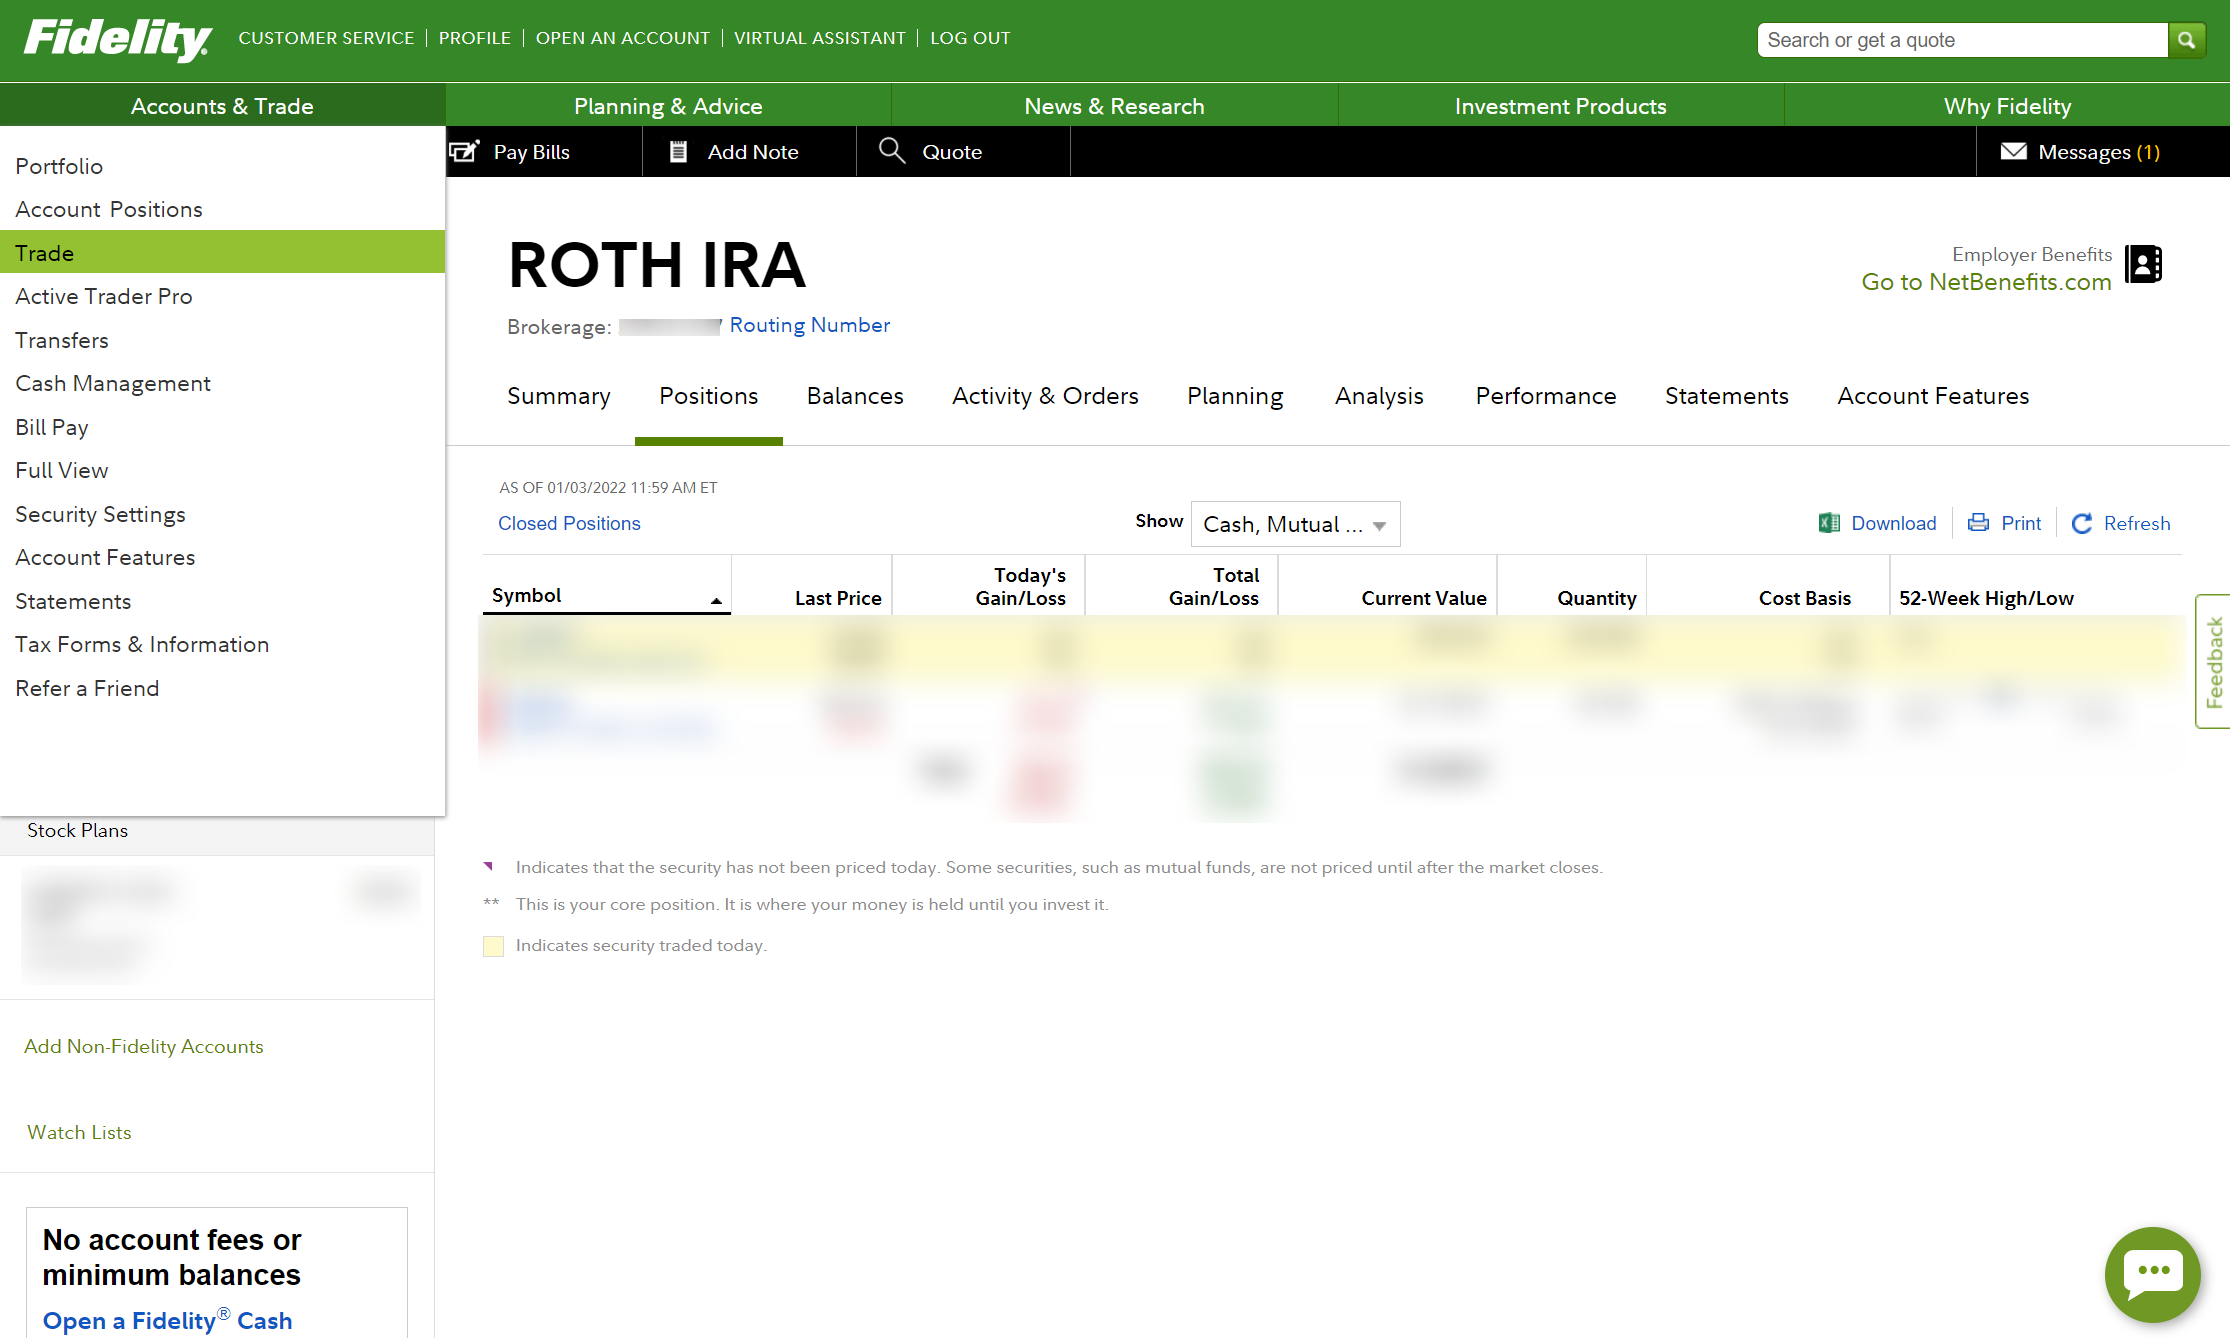Select the Positions tab
This screenshot has height=1338, width=2230.
coord(708,396)
